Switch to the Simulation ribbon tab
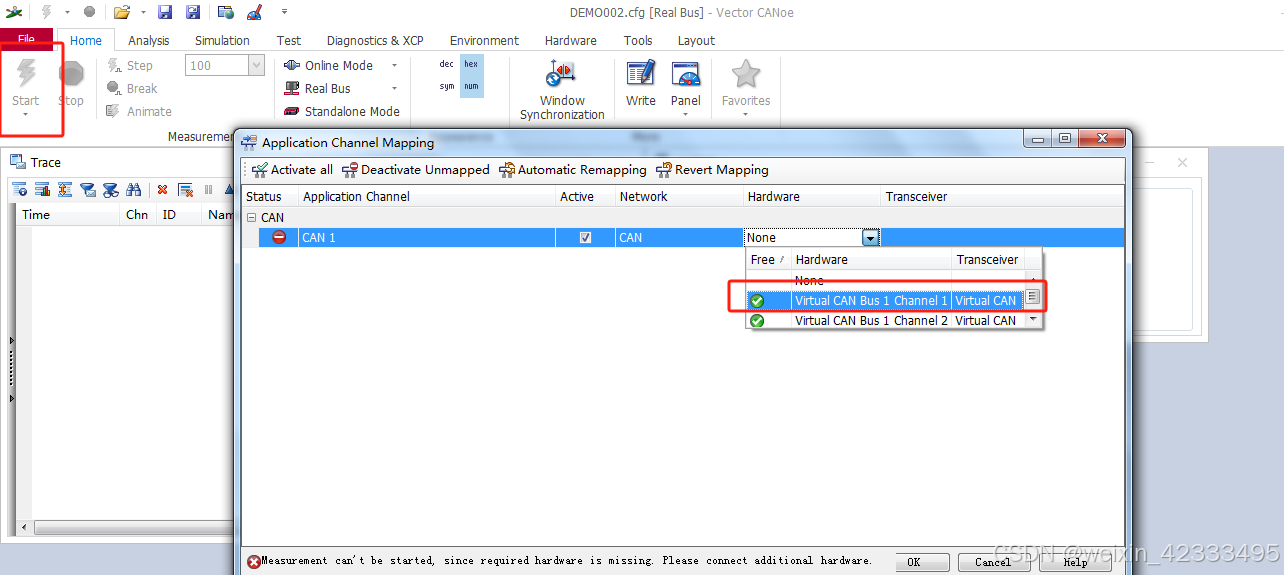1284x575 pixels. (222, 41)
